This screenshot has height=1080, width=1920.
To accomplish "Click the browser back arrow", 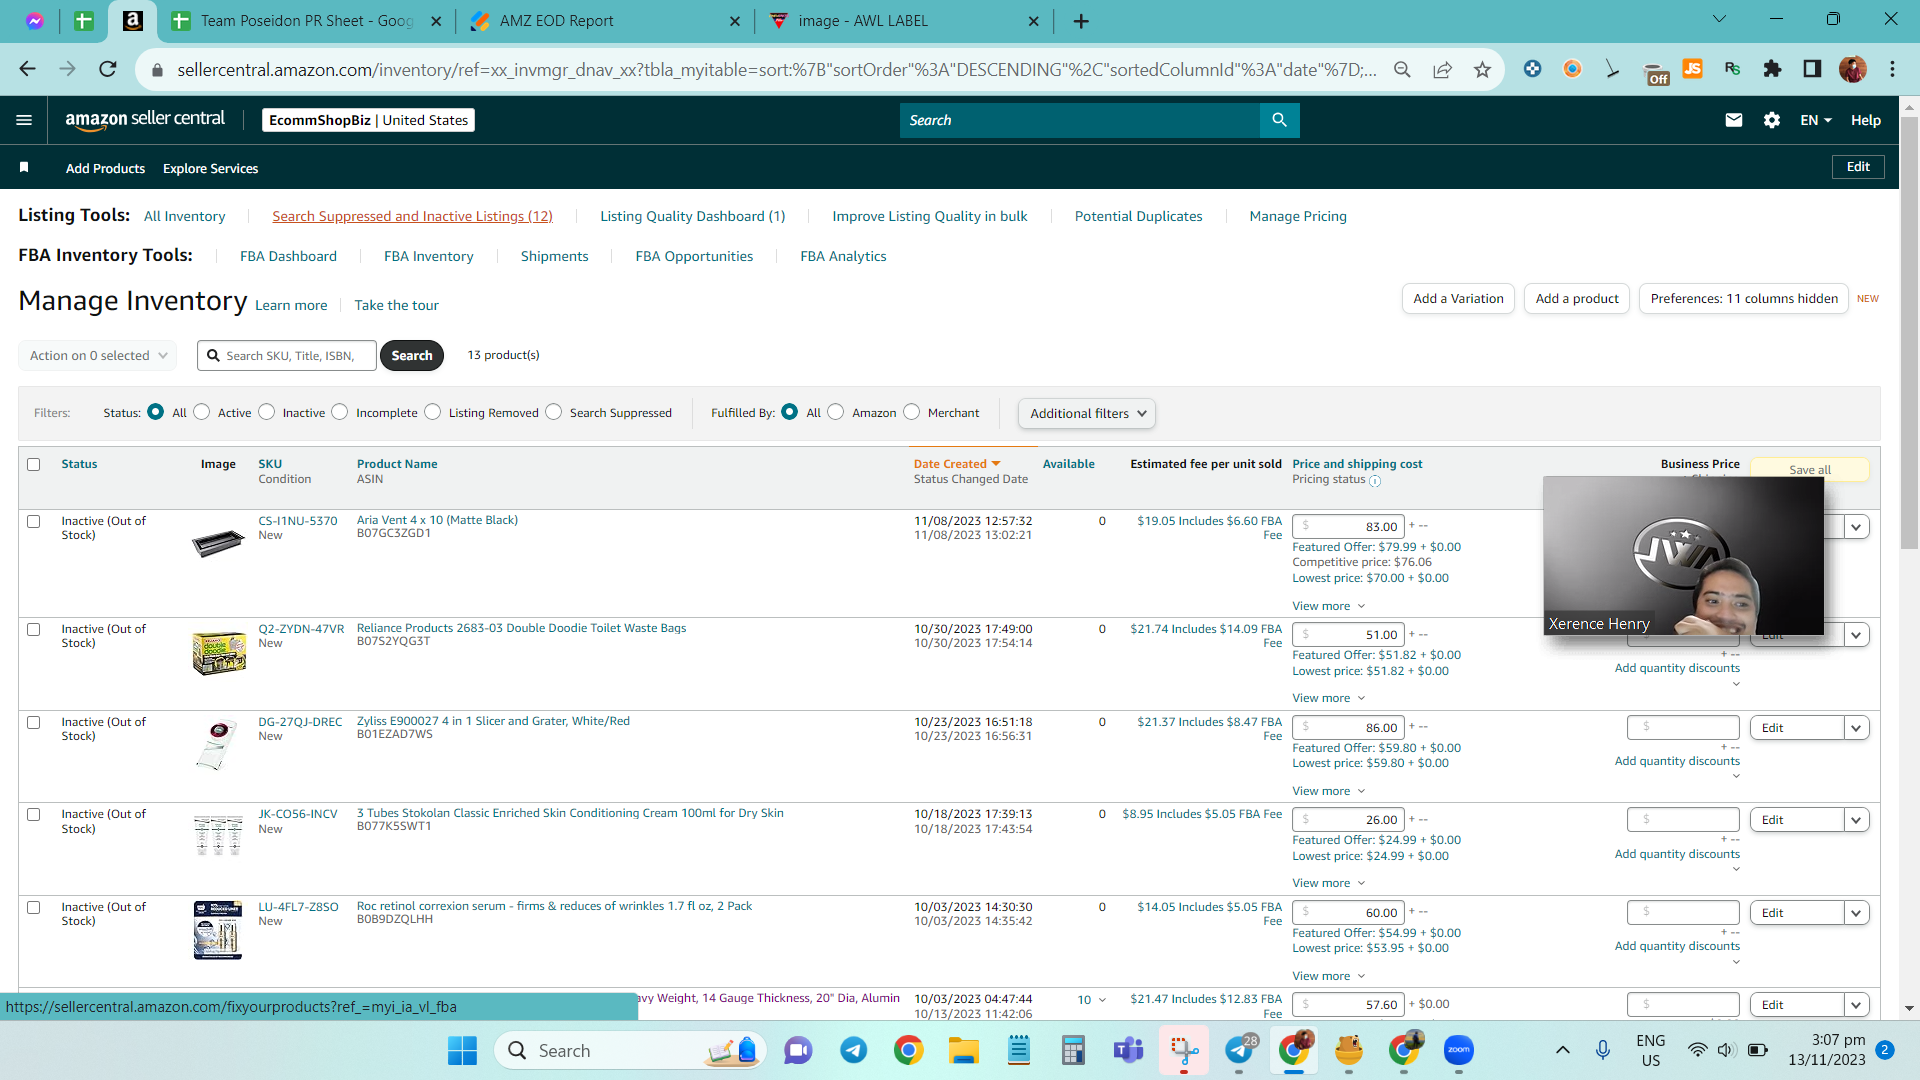I will [27, 69].
